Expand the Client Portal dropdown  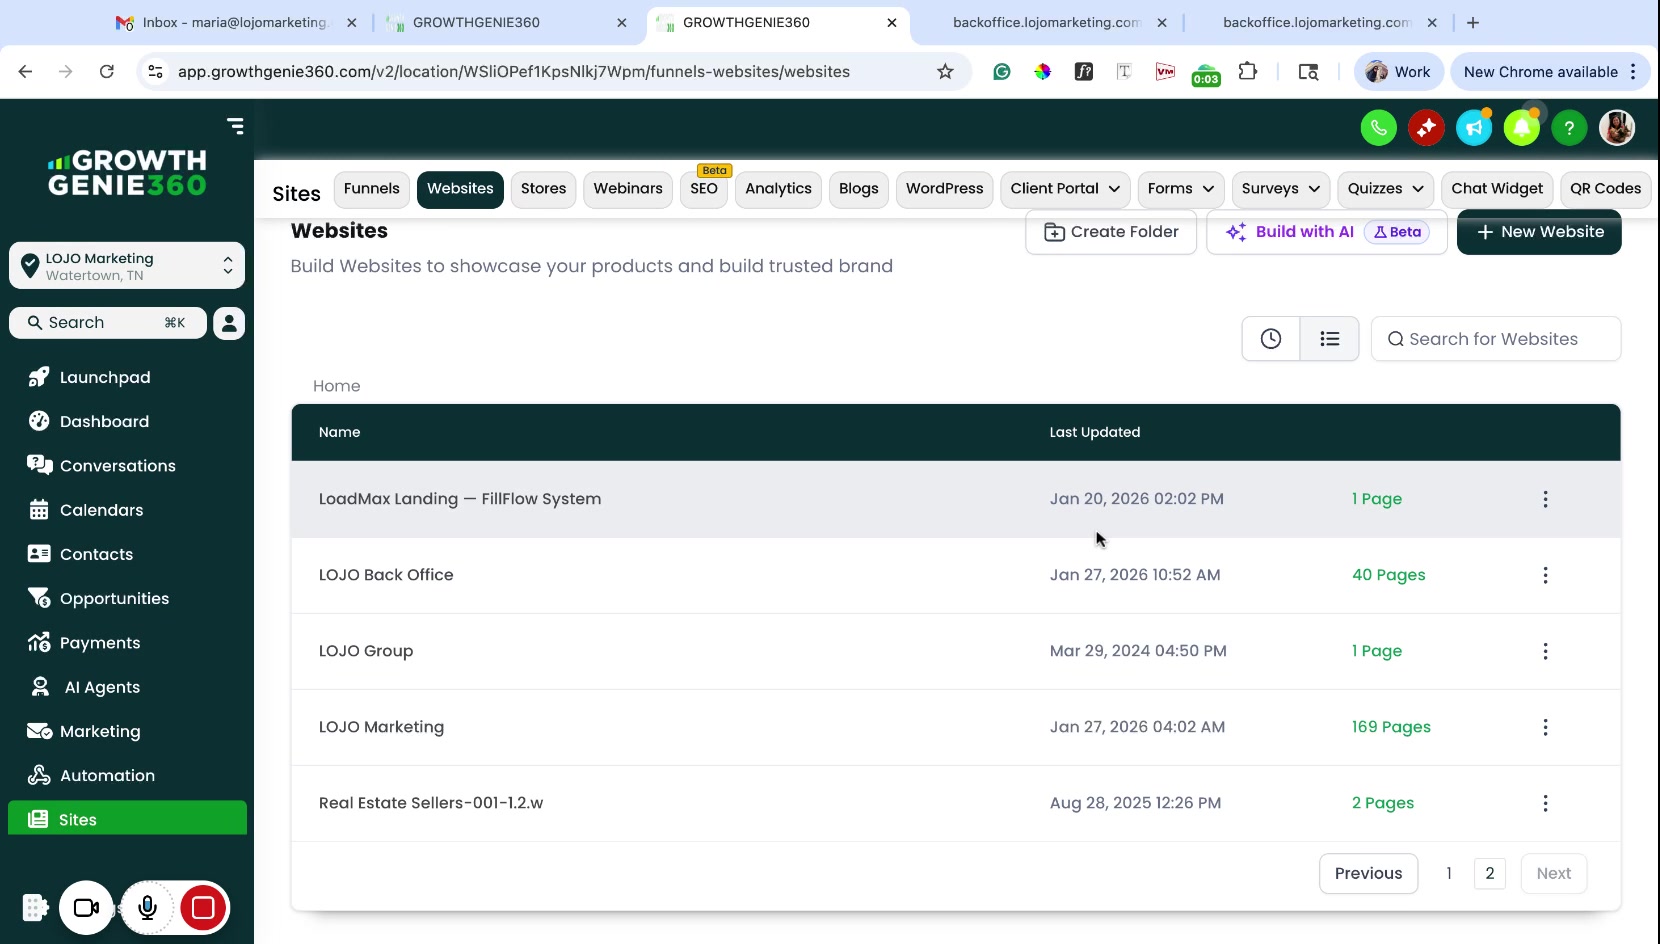click(1065, 189)
